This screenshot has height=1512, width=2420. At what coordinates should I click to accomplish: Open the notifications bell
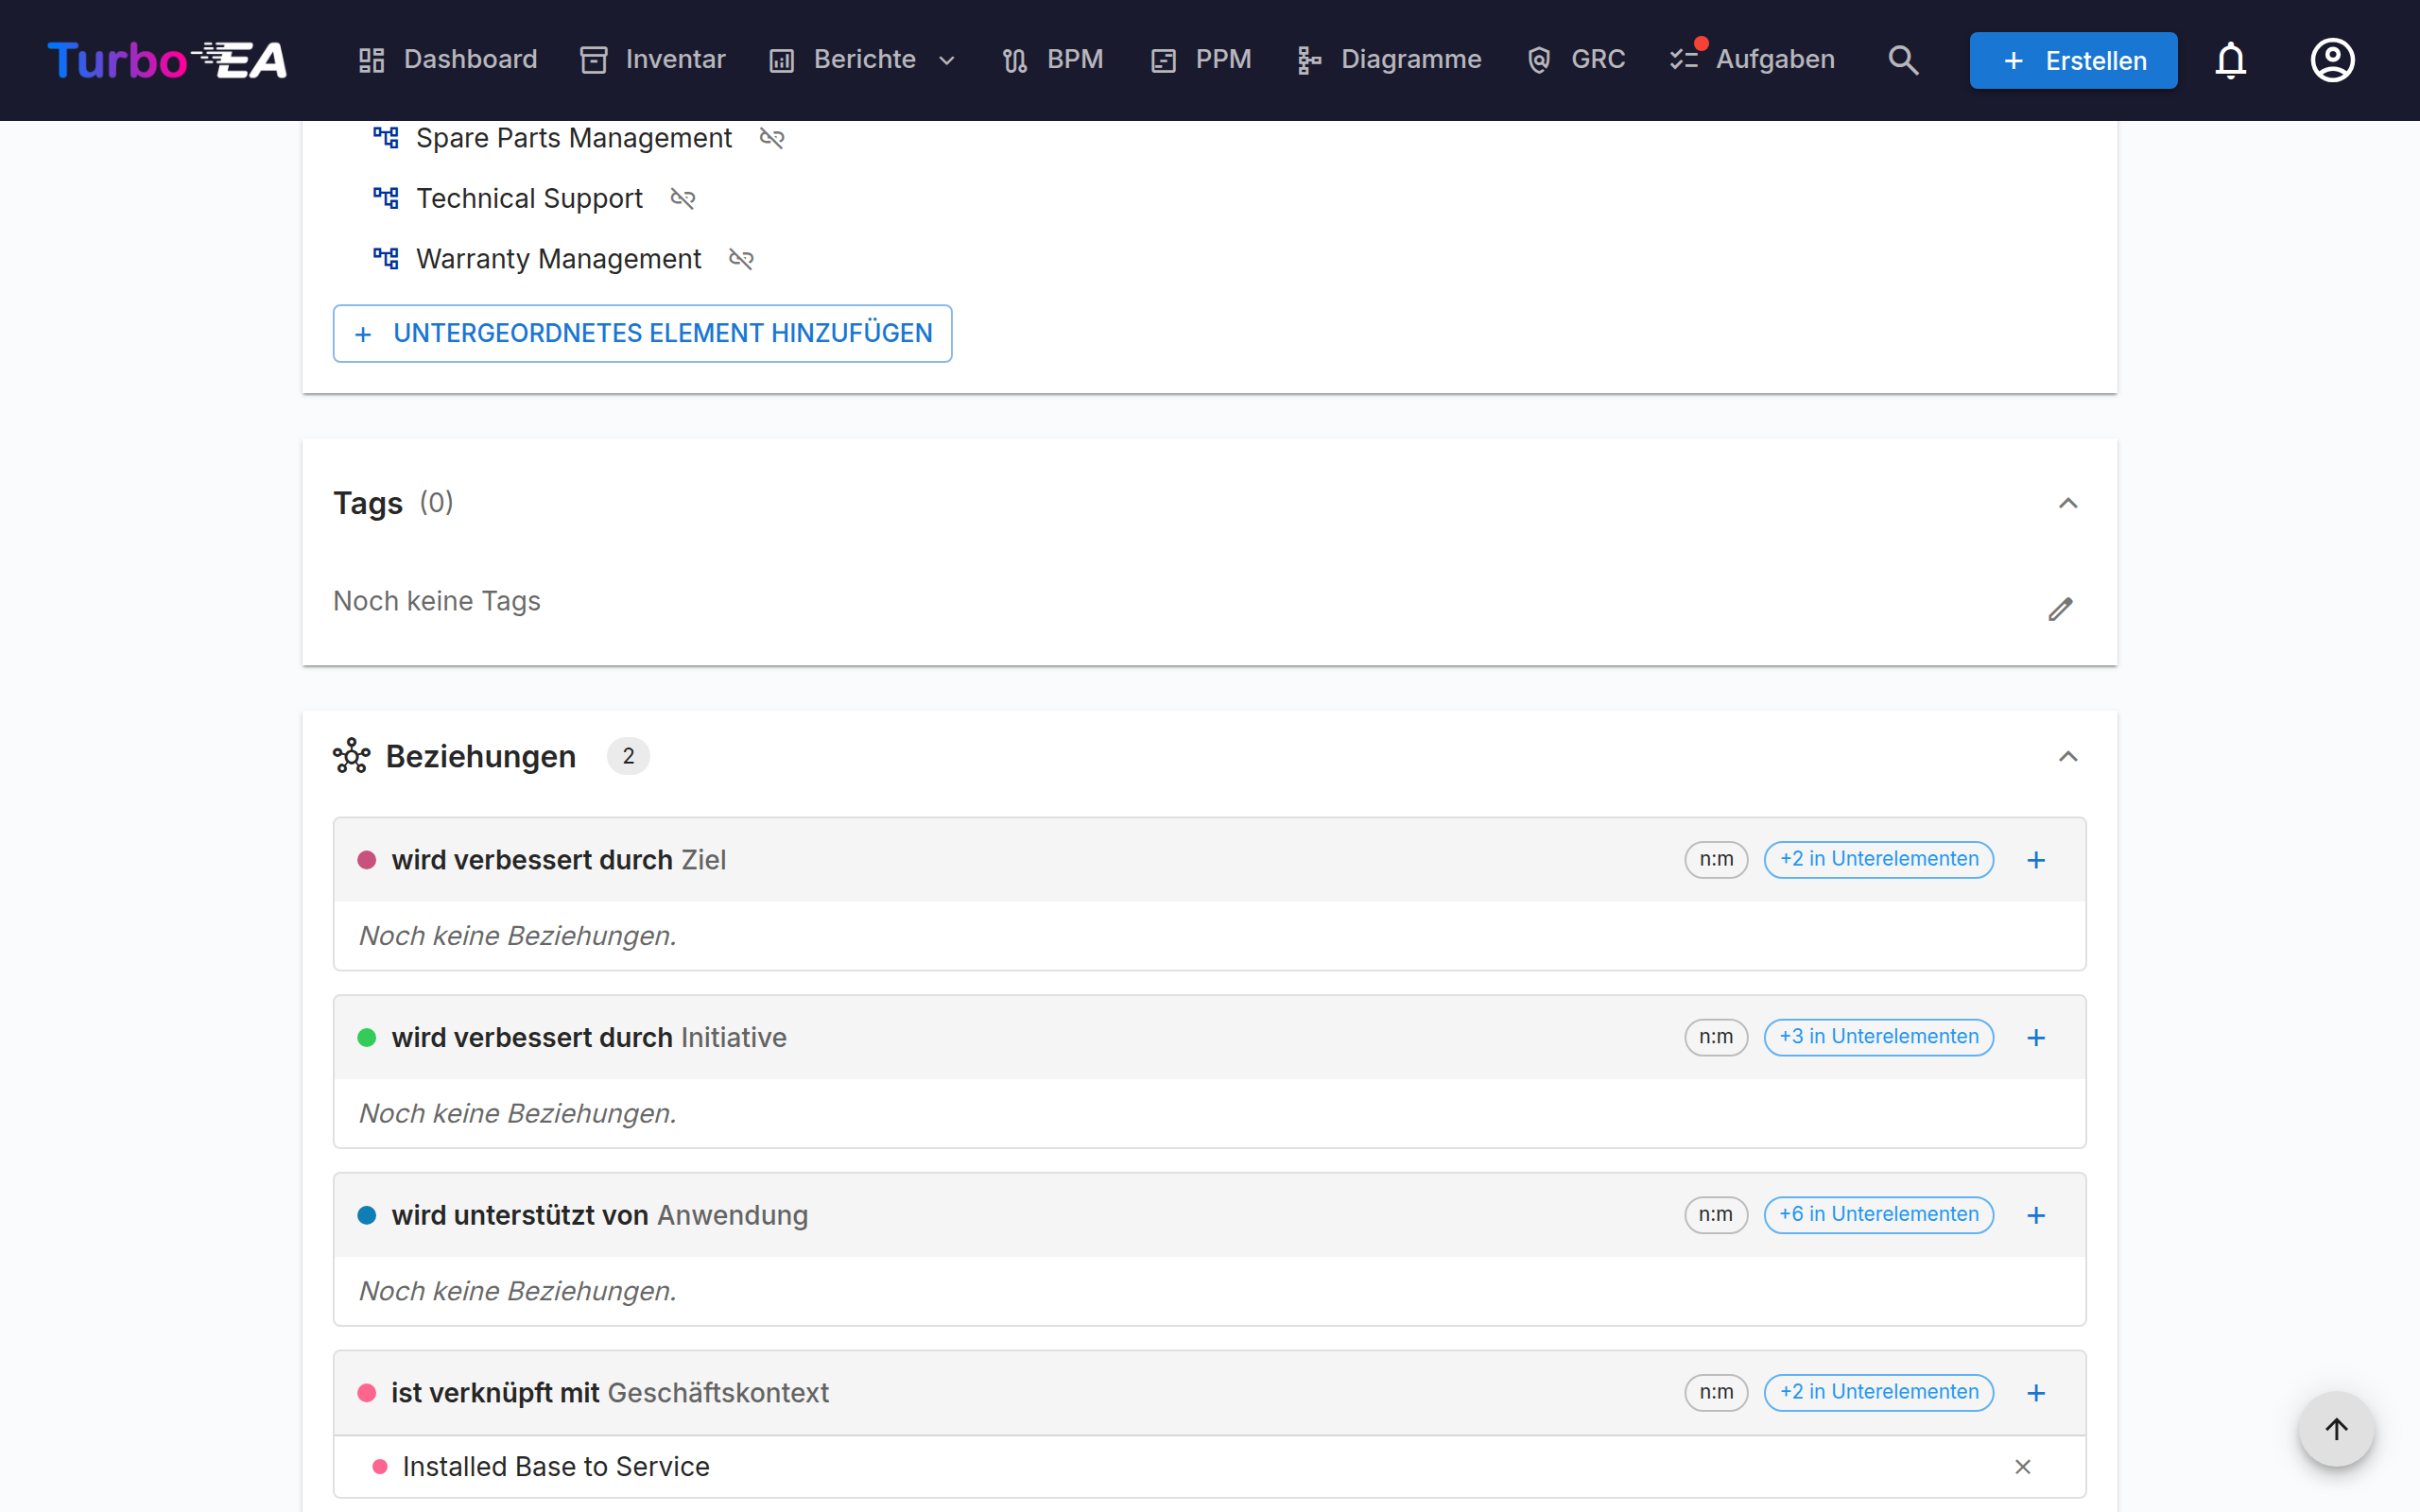2230,60
